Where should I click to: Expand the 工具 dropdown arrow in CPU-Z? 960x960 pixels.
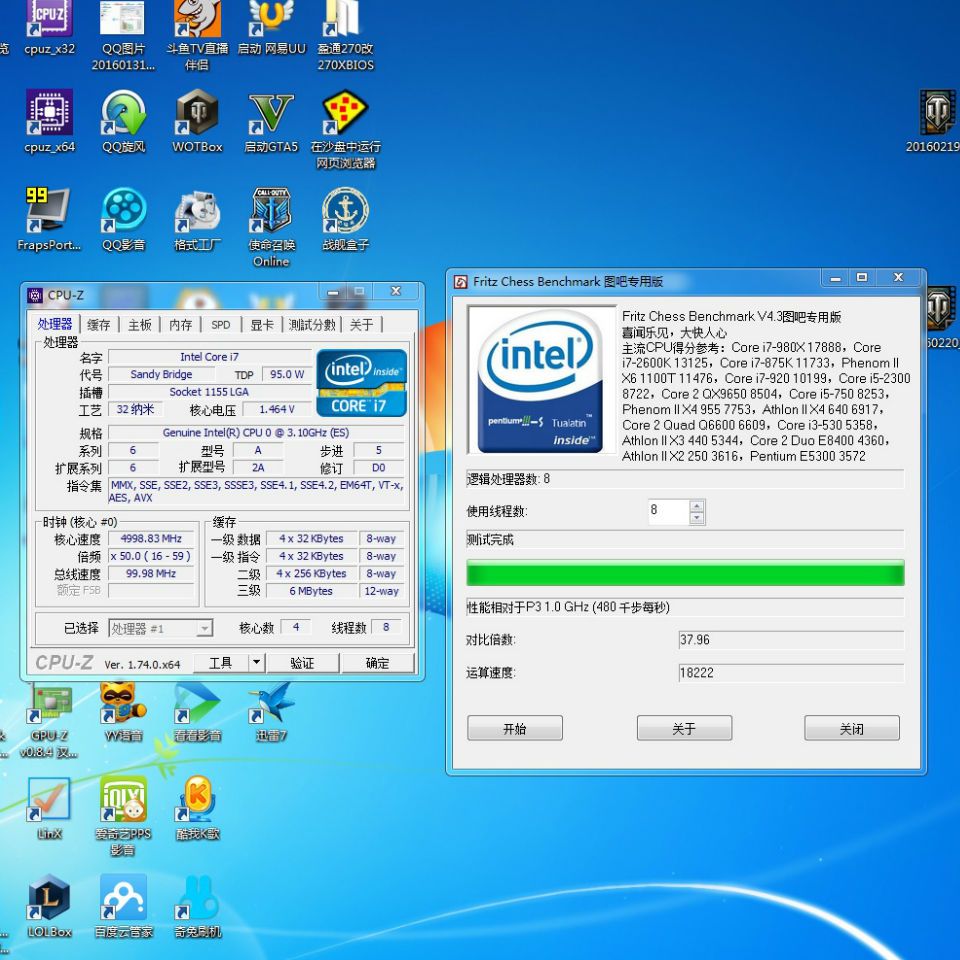coord(256,663)
